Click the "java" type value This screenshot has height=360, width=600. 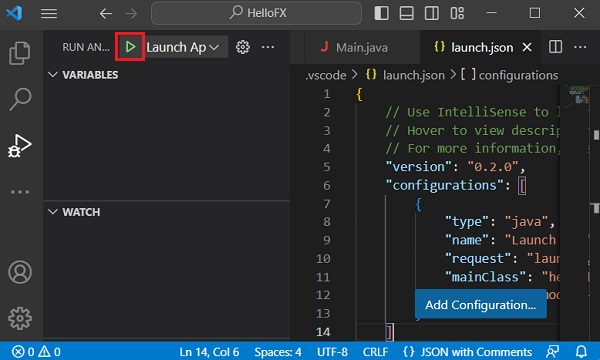coord(526,222)
